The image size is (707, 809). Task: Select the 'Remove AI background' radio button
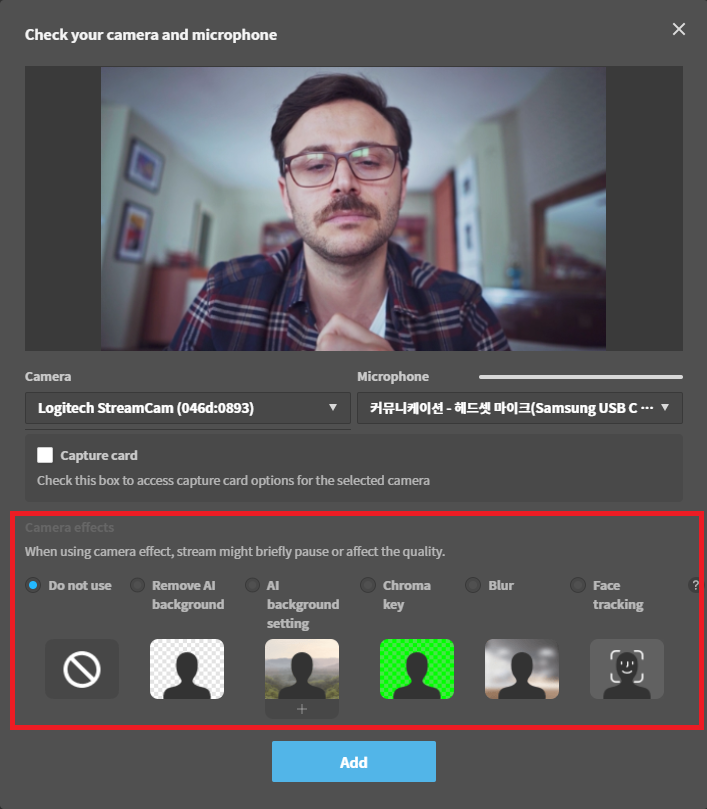tap(137, 585)
